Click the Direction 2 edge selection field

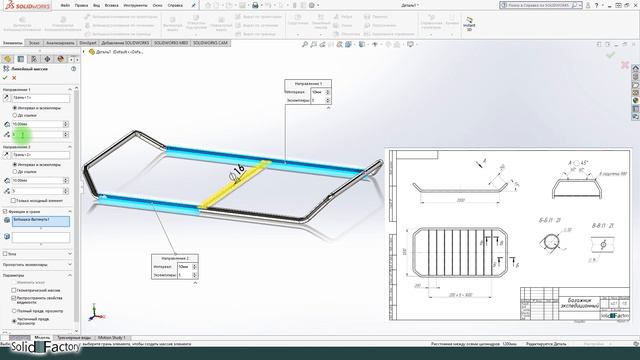click(41, 155)
